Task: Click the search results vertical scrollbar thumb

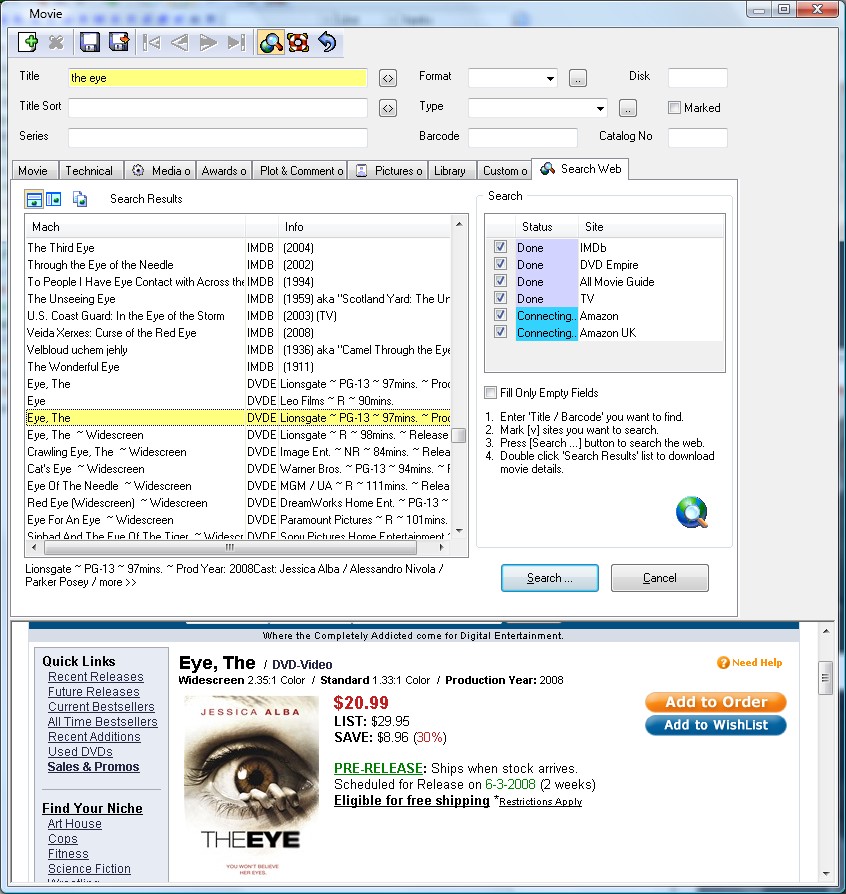Action: point(459,436)
